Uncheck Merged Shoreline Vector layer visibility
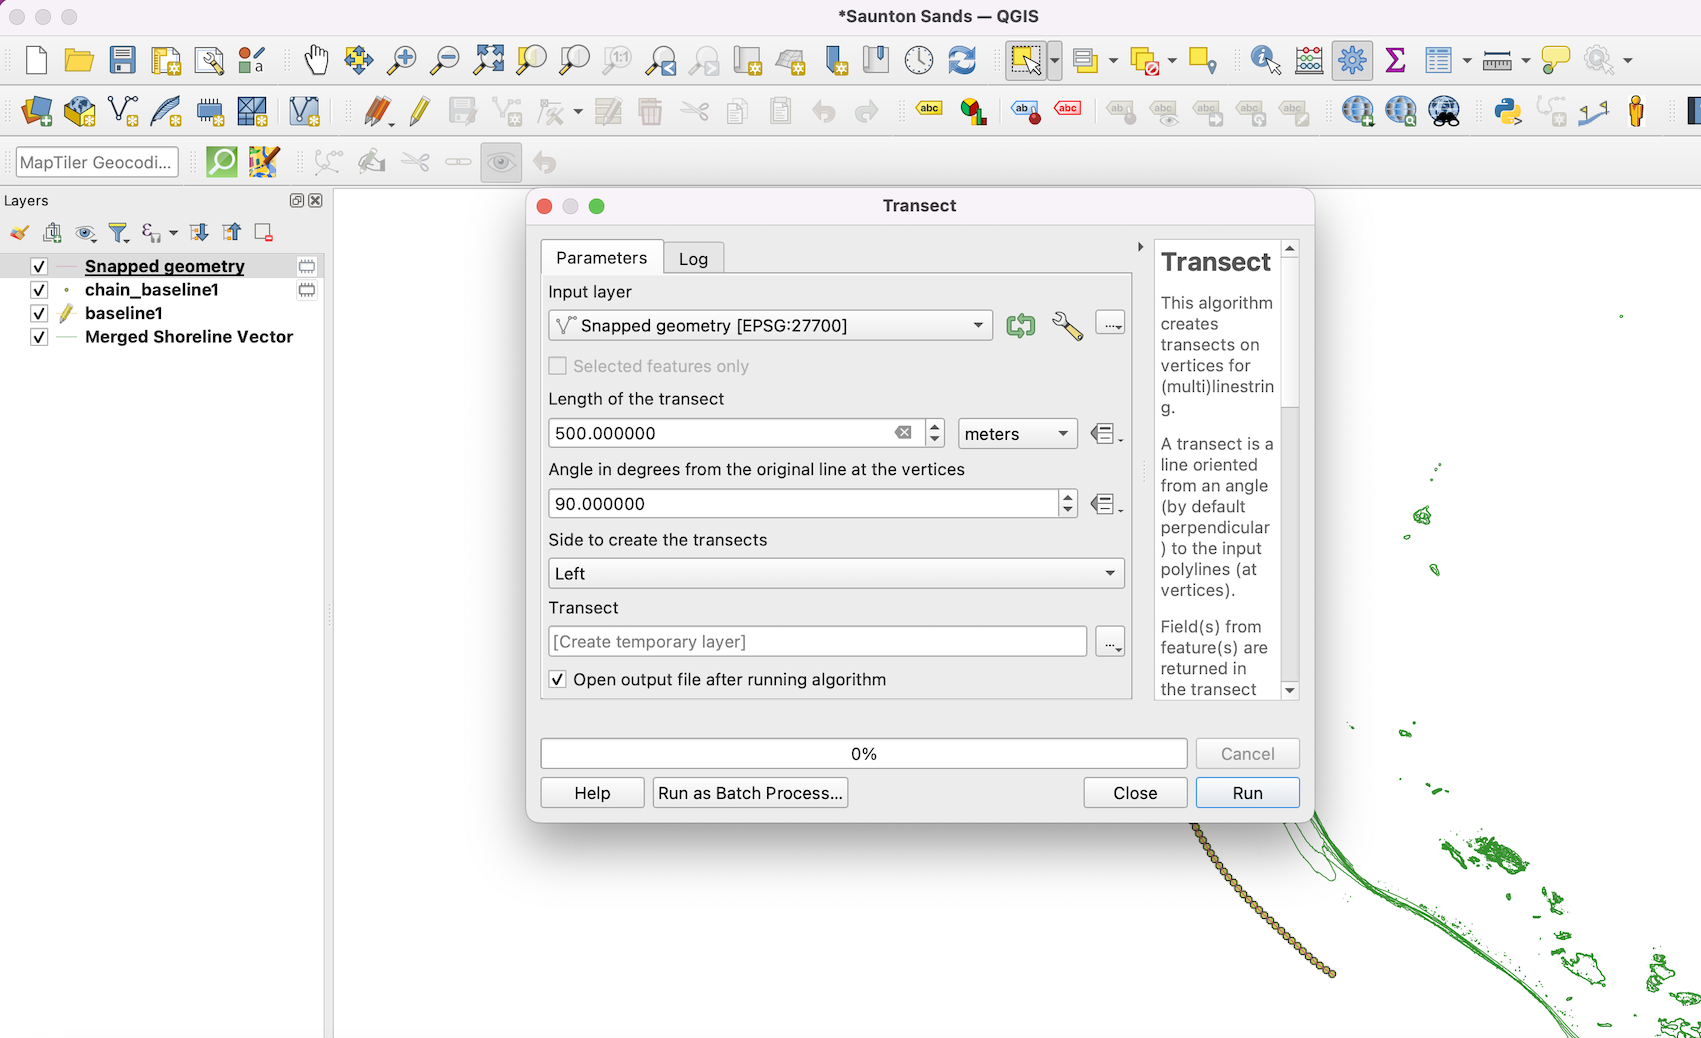The width and height of the screenshot is (1701, 1038). pos(39,337)
